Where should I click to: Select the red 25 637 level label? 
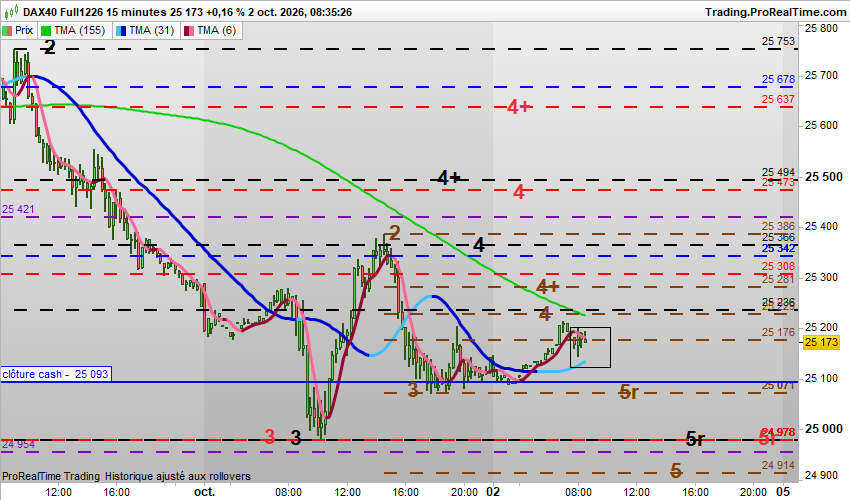(778, 99)
